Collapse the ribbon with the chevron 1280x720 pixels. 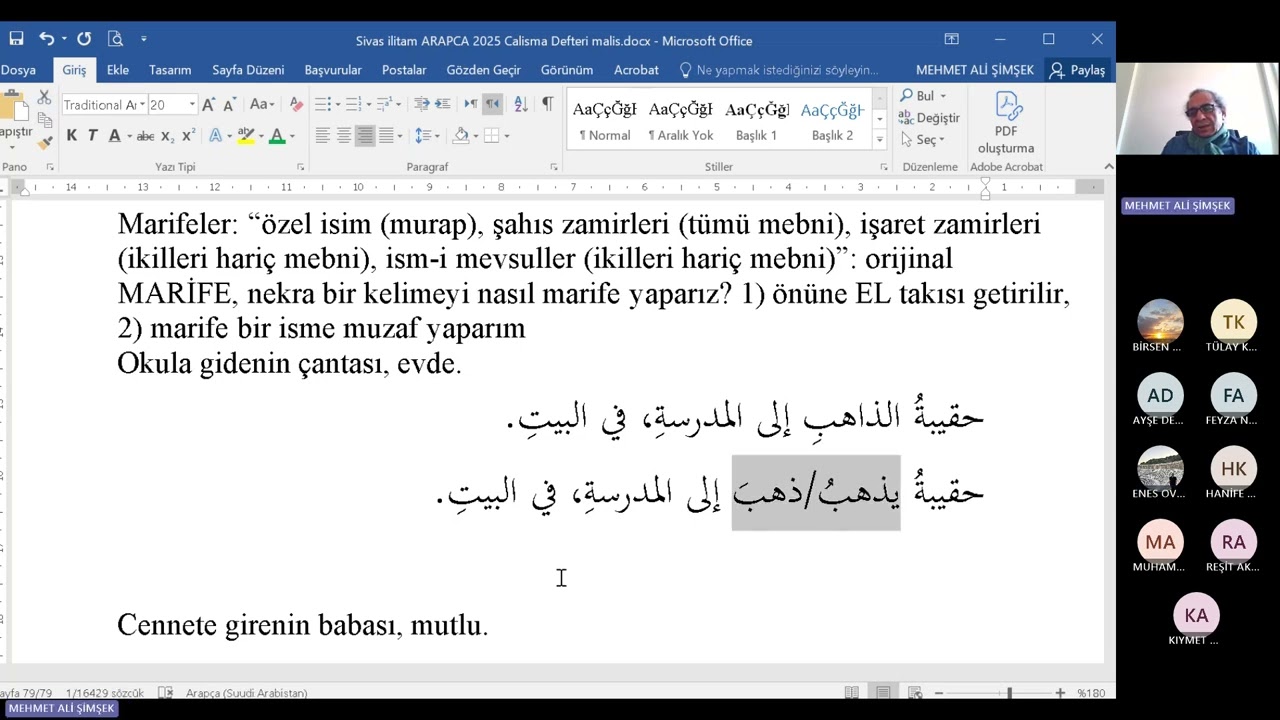[1108, 167]
